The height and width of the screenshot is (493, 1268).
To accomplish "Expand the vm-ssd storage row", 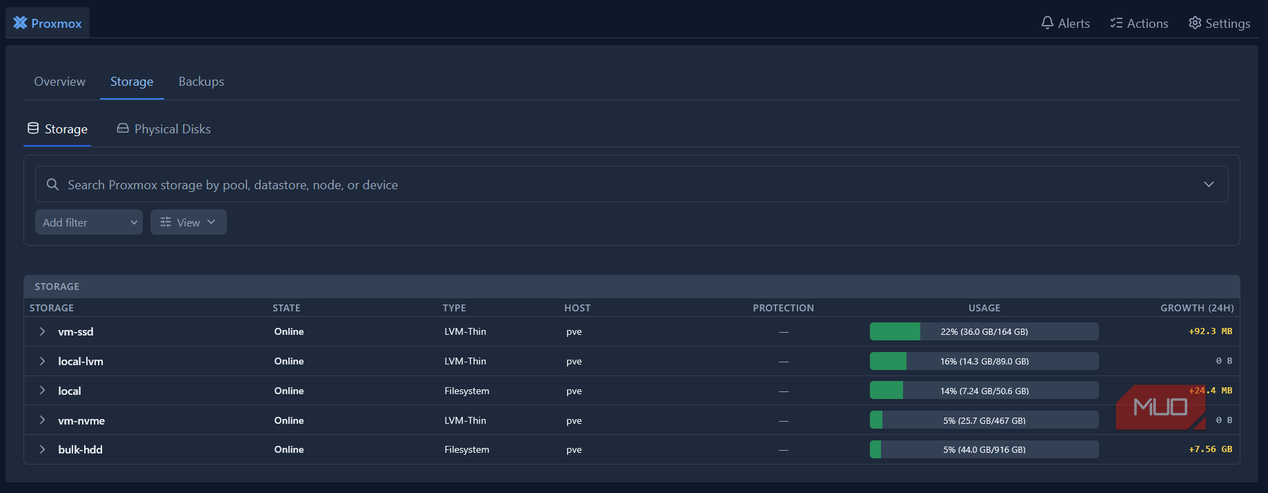I will tap(42, 331).
